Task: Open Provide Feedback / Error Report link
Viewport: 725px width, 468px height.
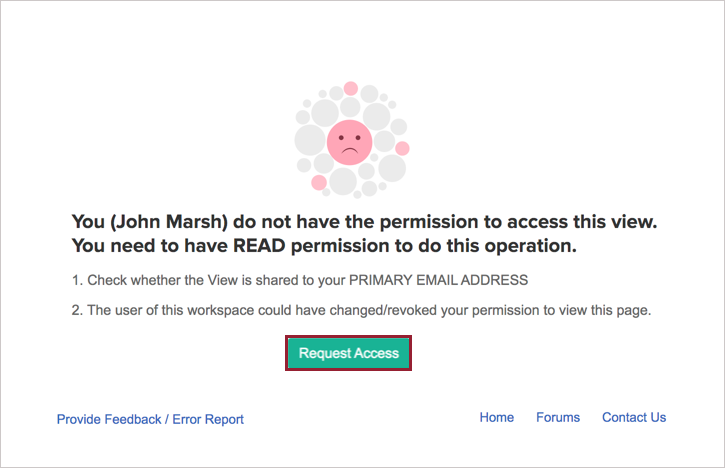Action: [x=150, y=419]
